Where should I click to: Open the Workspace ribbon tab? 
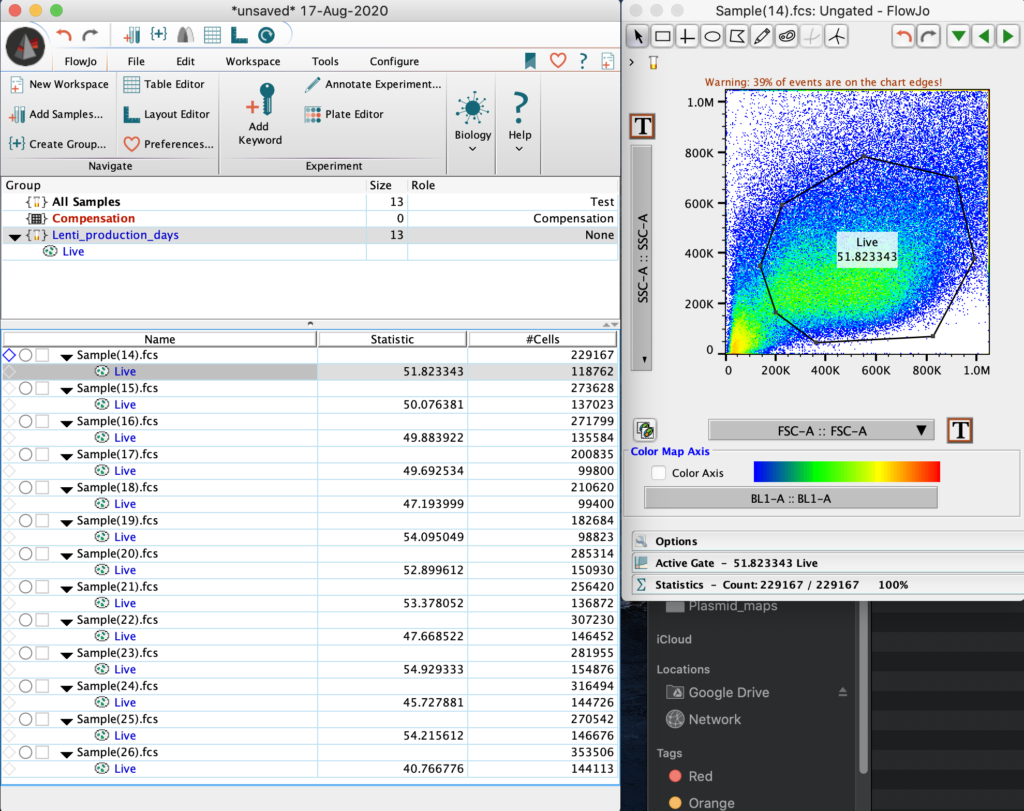(x=253, y=61)
